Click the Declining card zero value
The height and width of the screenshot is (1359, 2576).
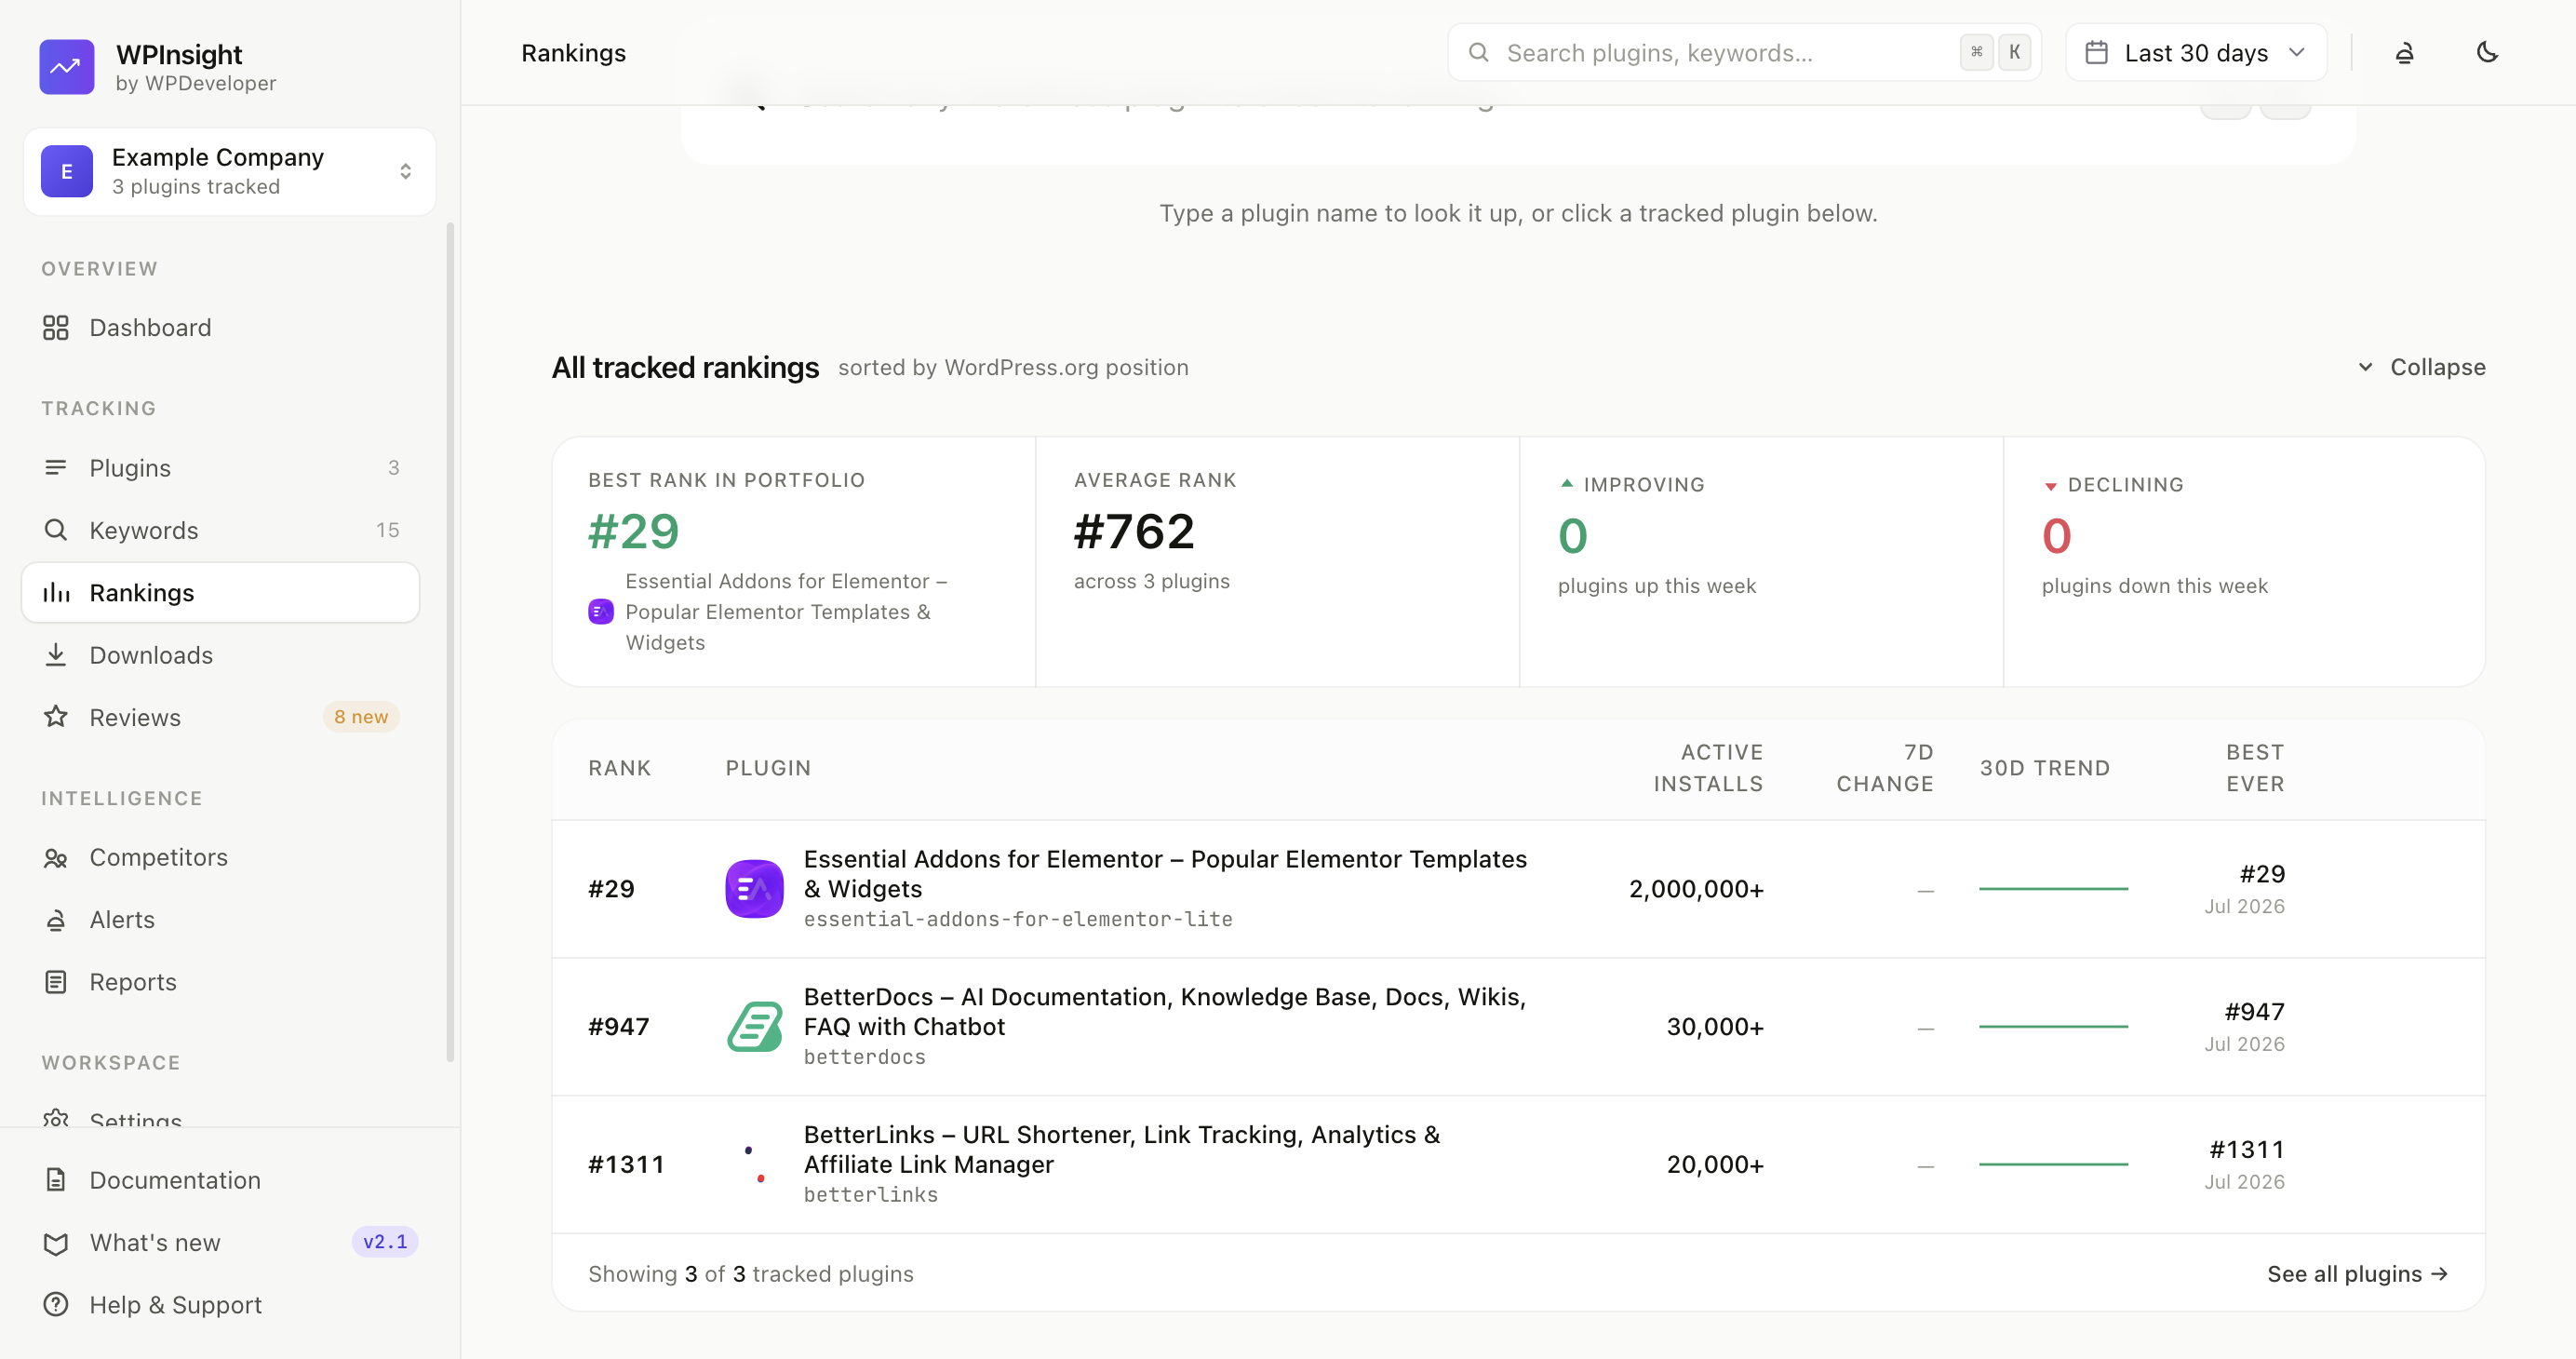point(2057,536)
